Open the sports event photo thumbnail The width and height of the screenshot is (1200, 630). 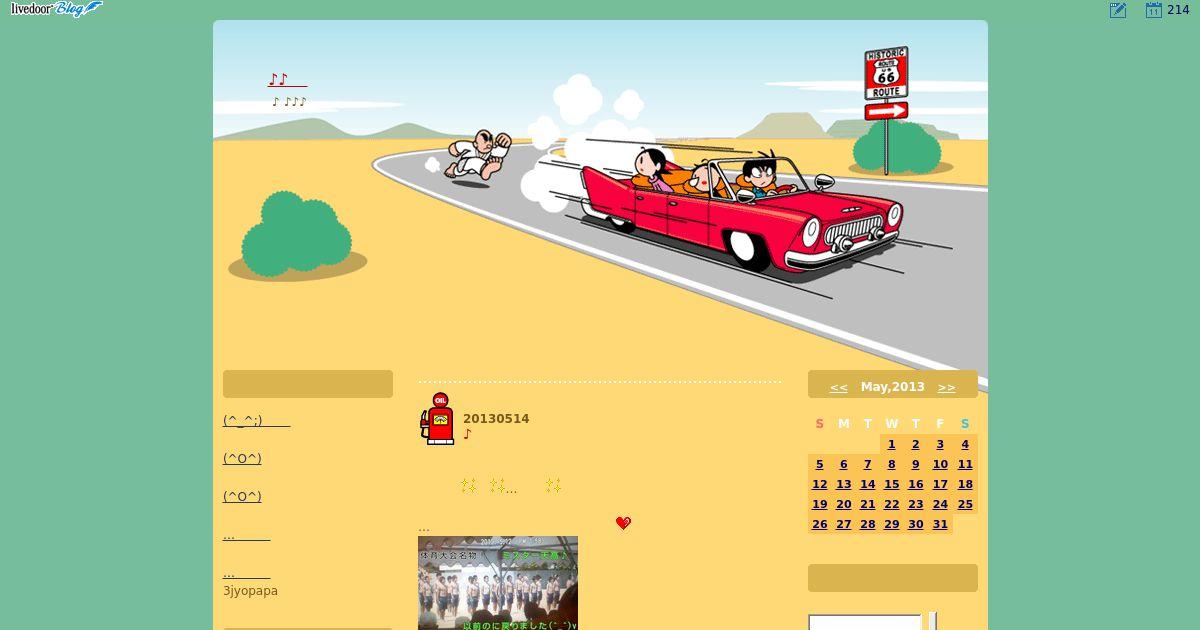point(498,583)
